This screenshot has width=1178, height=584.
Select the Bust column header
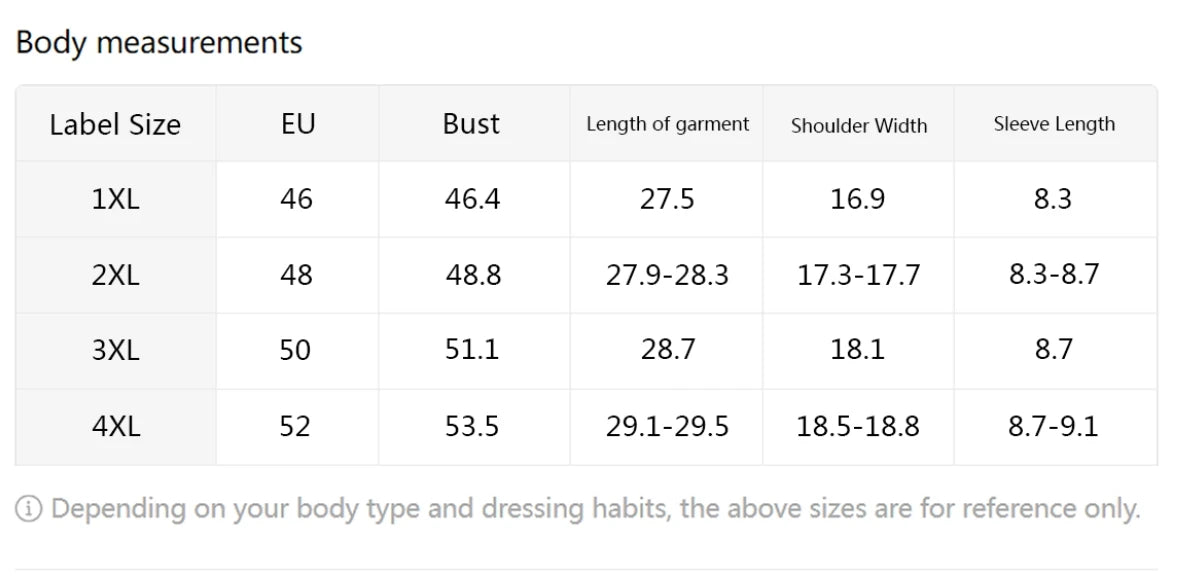471,124
